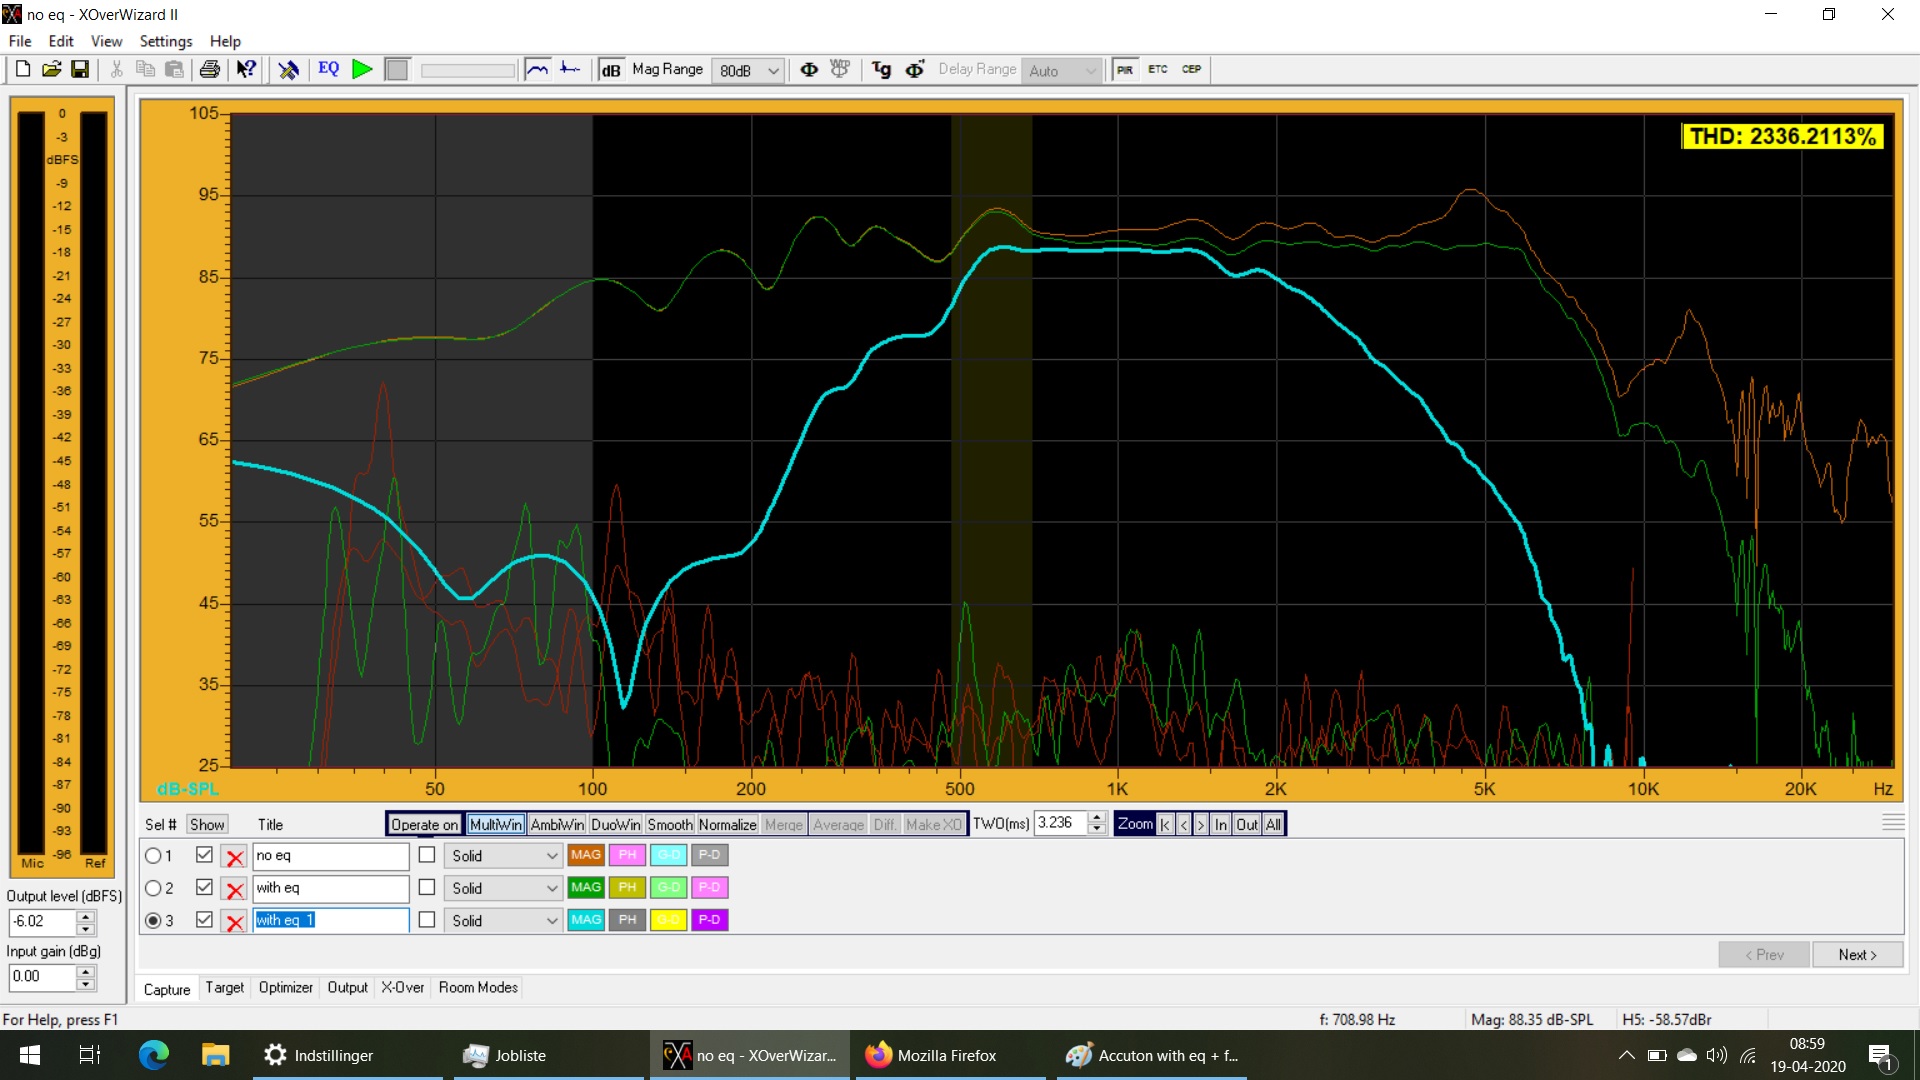Delete measurement 'no eq' with red X
Viewport: 1920px width, 1080px height.
point(235,857)
